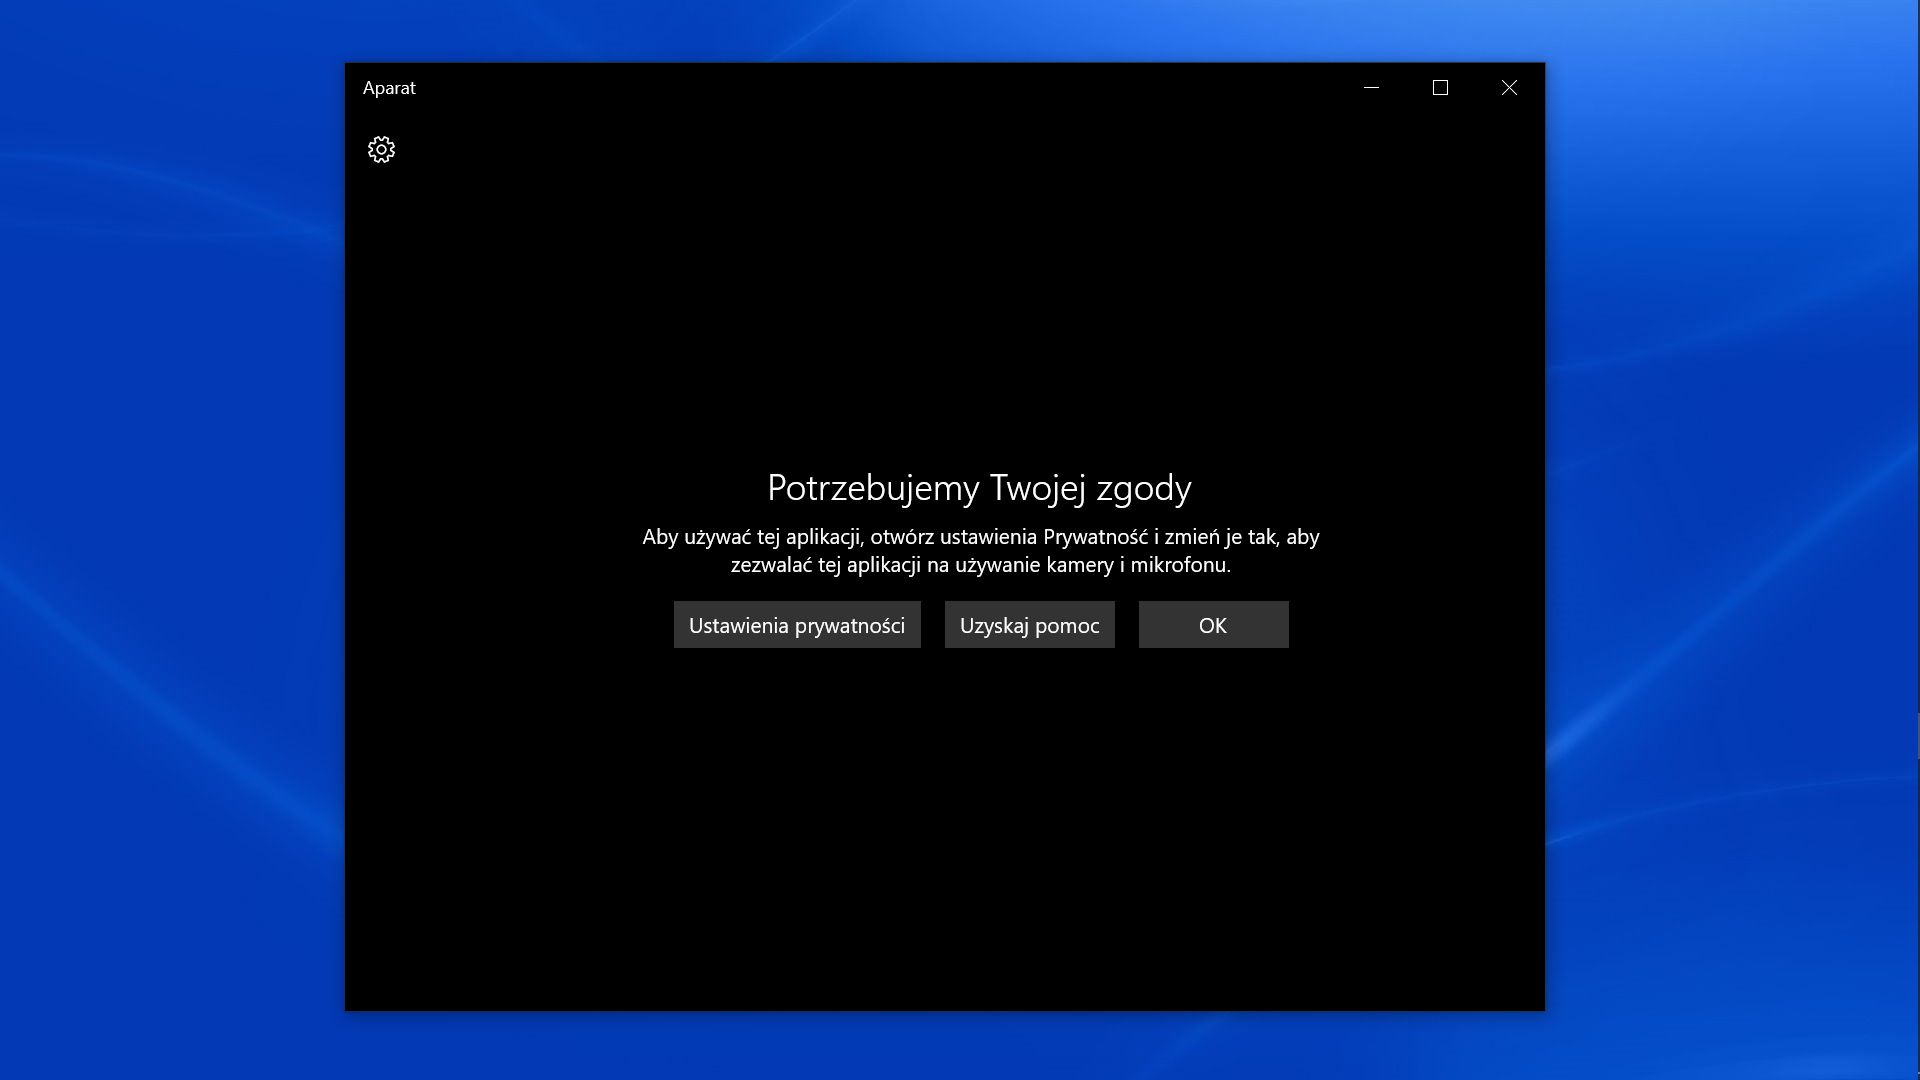Click black empty area above the heading
This screenshot has width=1920, height=1080.
[945, 300]
